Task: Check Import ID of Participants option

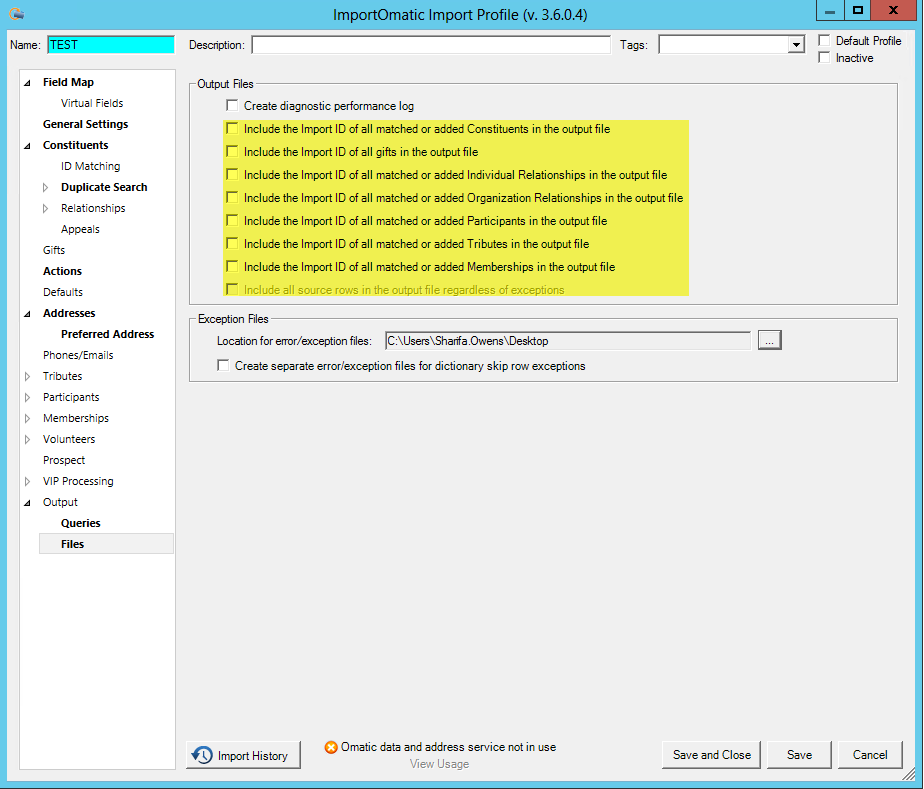Action: coord(232,220)
